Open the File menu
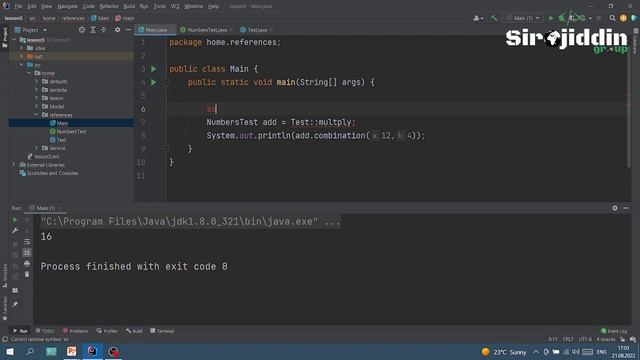Viewport: 640px width, 360px height. coord(18,6)
